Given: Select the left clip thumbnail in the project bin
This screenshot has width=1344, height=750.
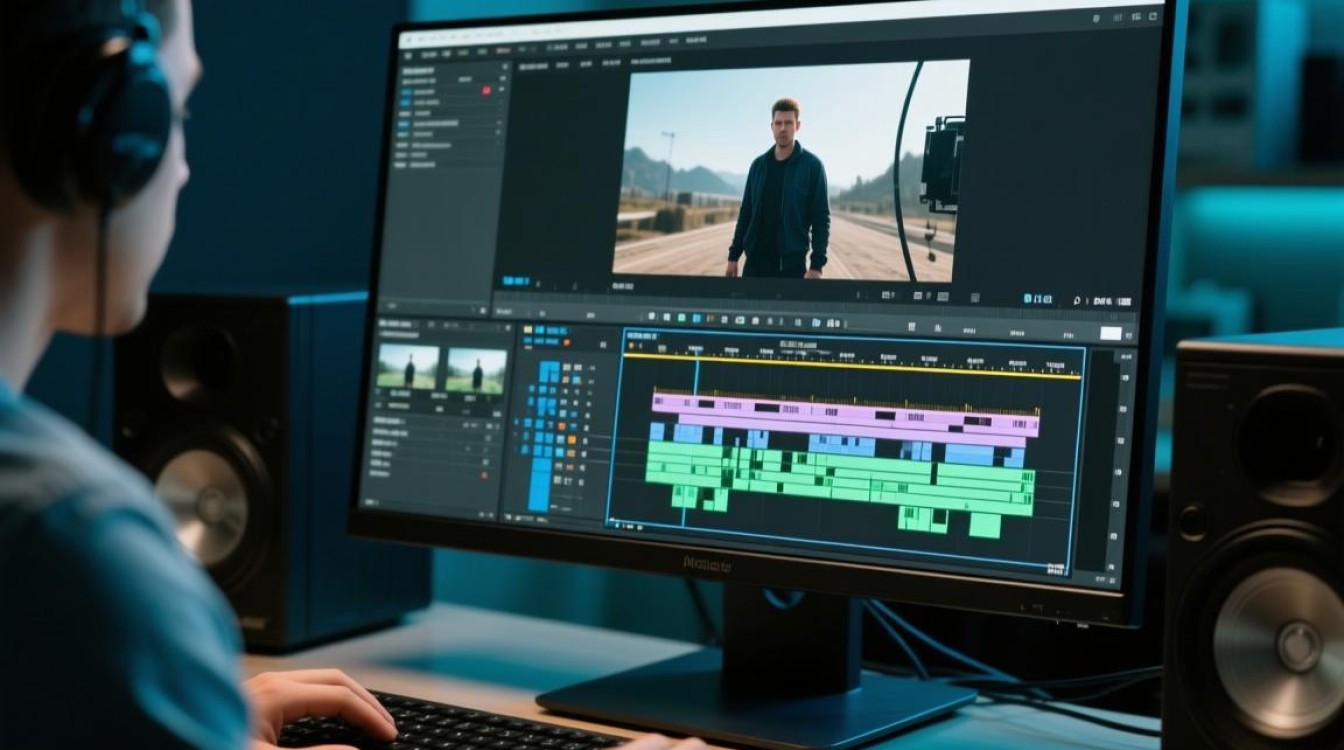Looking at the screenshot, I should [408, 368].
